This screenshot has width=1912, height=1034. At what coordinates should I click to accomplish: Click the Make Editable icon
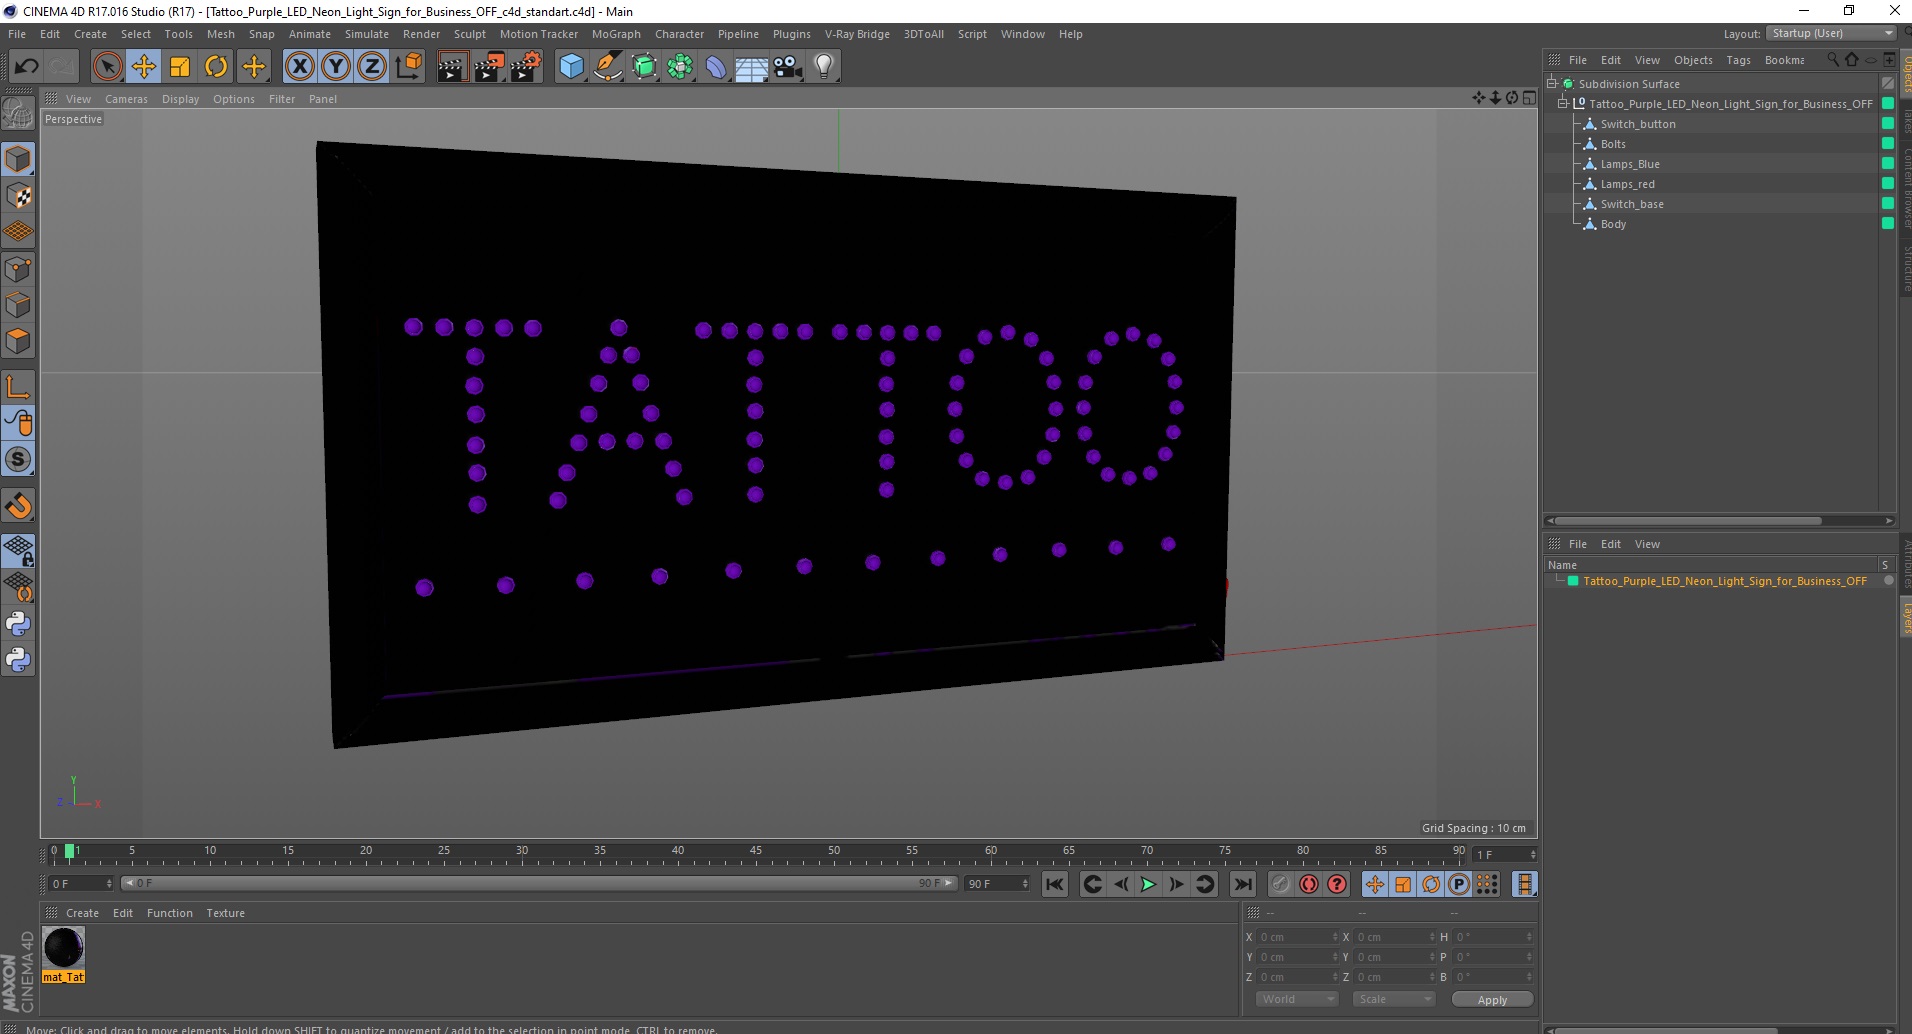point(18,114)
